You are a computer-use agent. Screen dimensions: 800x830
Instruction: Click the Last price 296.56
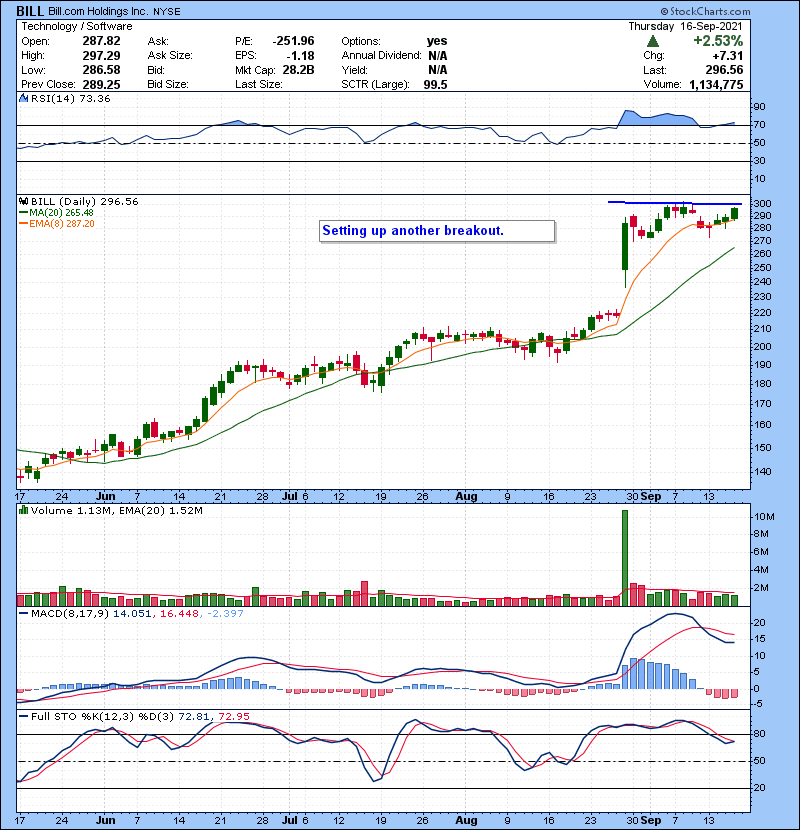pyautogui.click(x=724, y=70)
